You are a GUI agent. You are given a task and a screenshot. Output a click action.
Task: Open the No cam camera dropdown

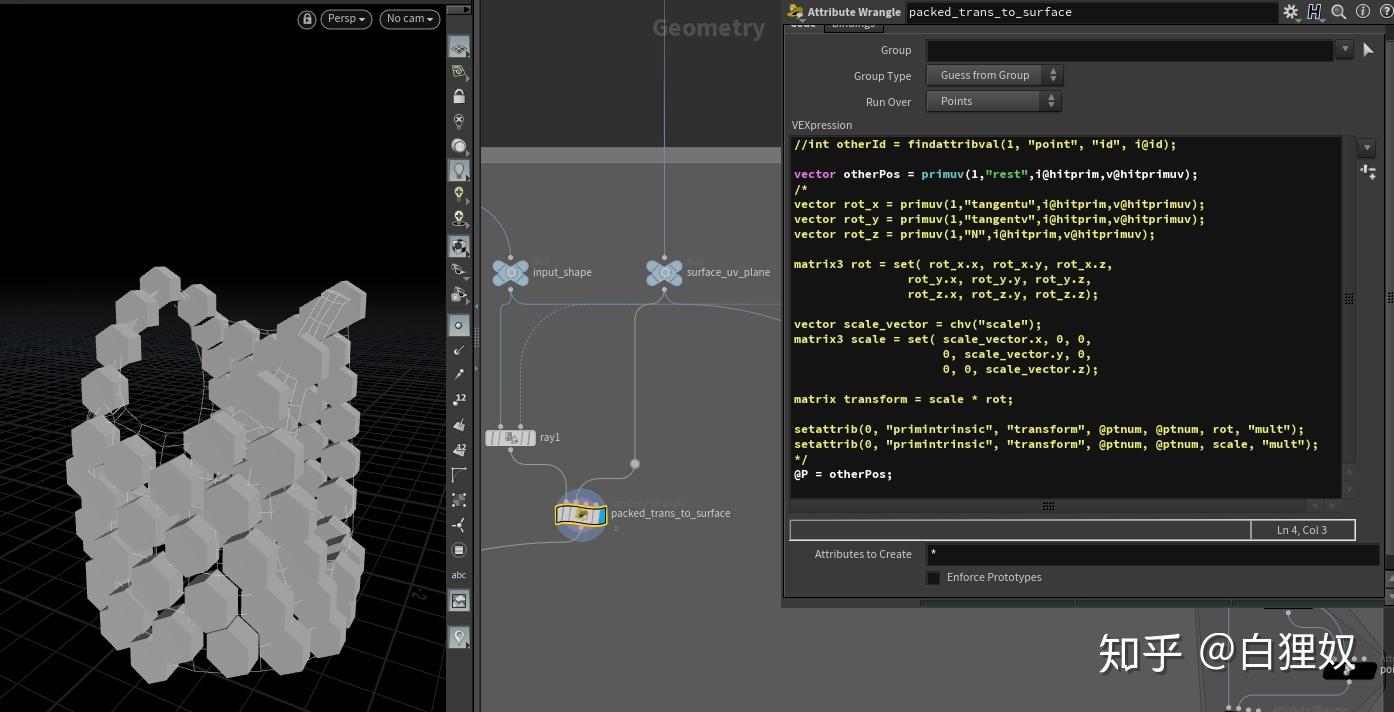click(x=410, y=19)
